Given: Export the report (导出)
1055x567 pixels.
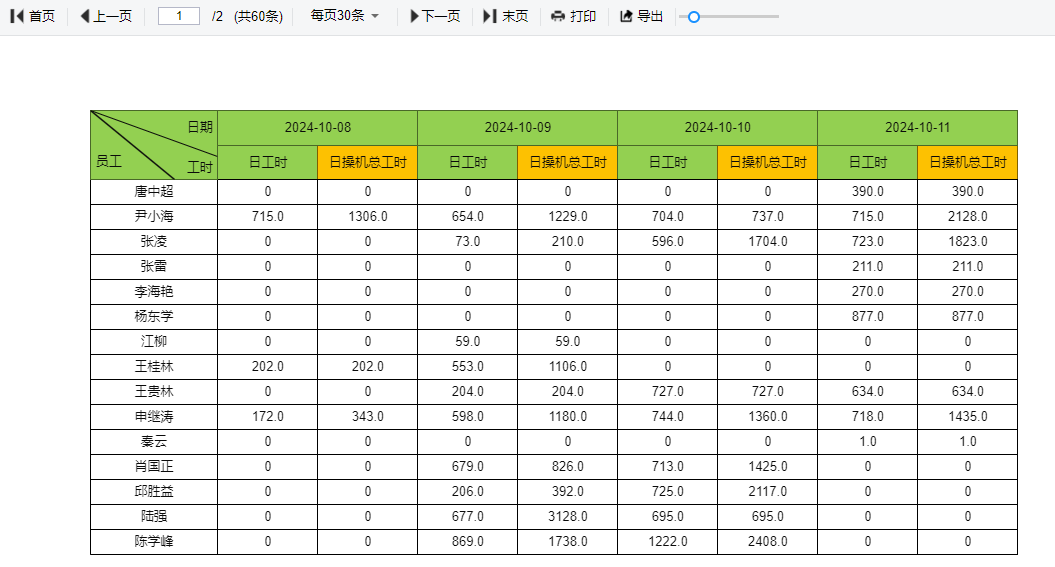Looking at the screenshot, I should (641, 16).
